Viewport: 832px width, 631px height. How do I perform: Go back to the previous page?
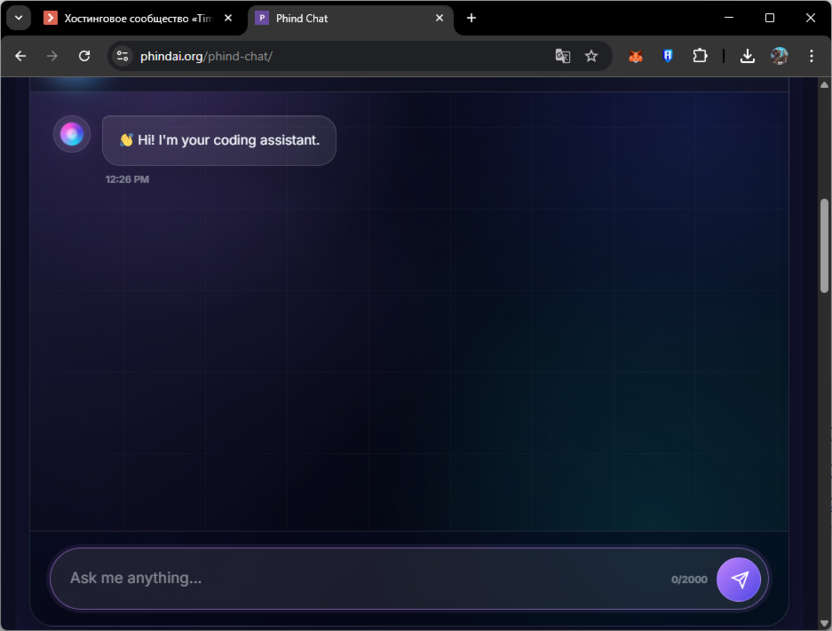[x=21, y=56]
